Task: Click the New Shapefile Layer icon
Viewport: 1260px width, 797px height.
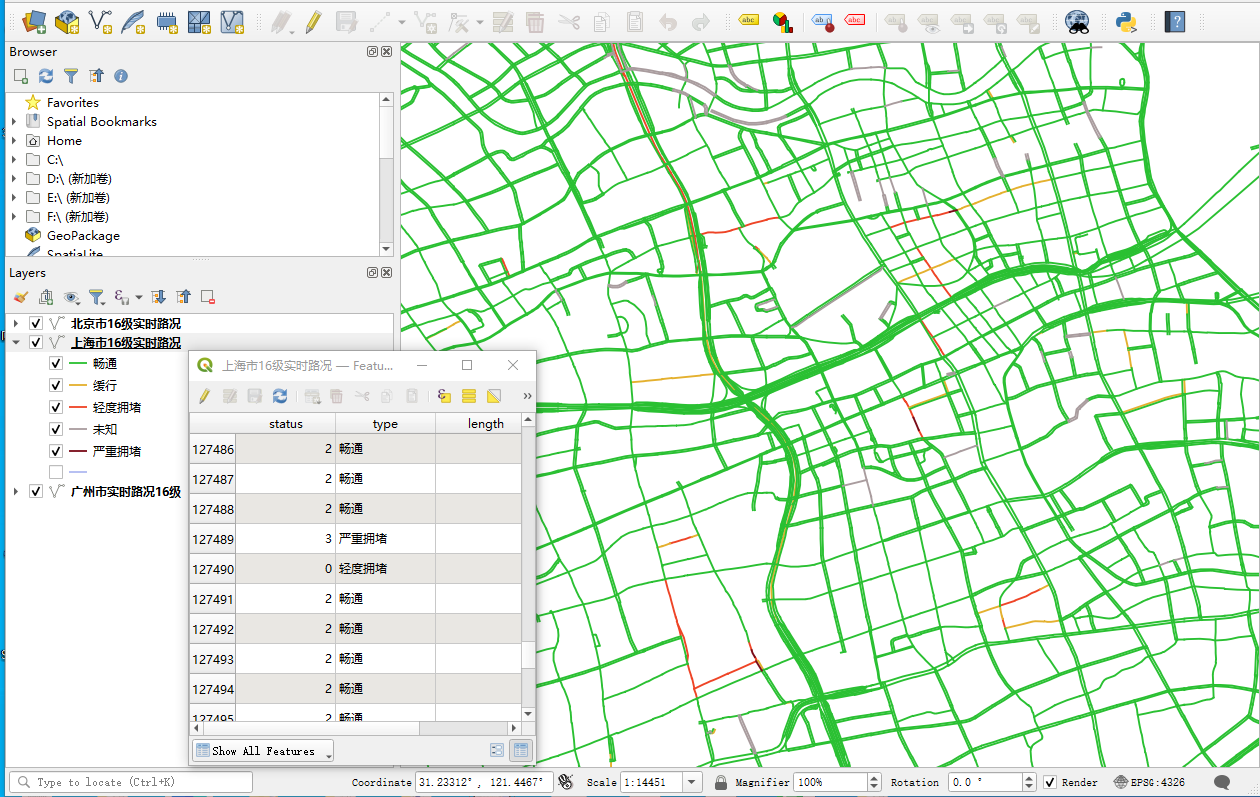Action: coord(101,21)
